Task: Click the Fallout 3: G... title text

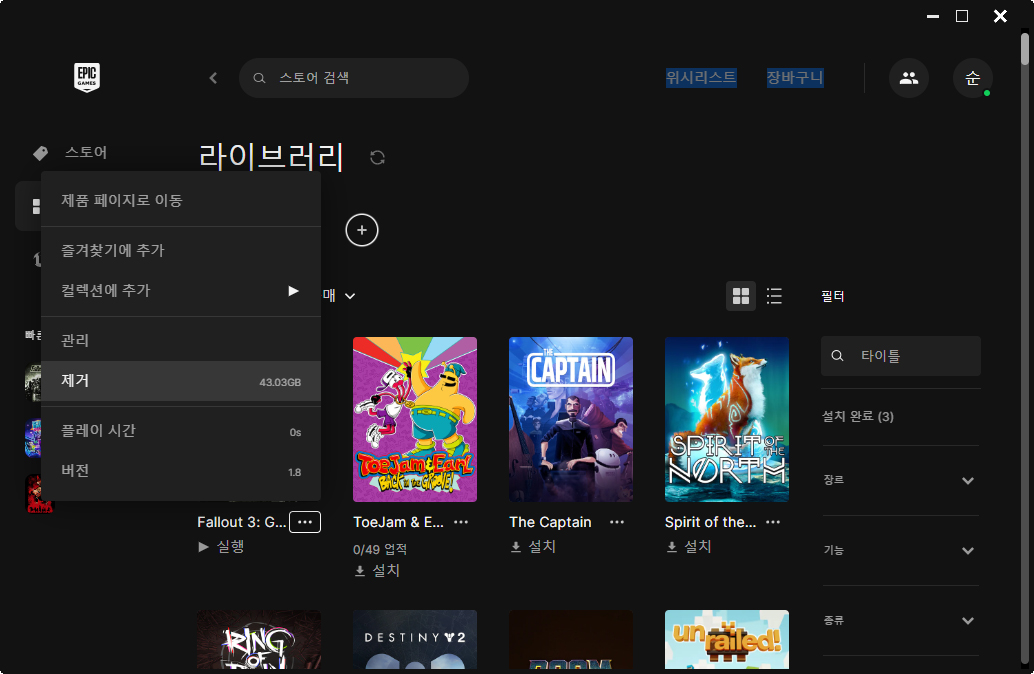Action: click(x=241, y=522)
